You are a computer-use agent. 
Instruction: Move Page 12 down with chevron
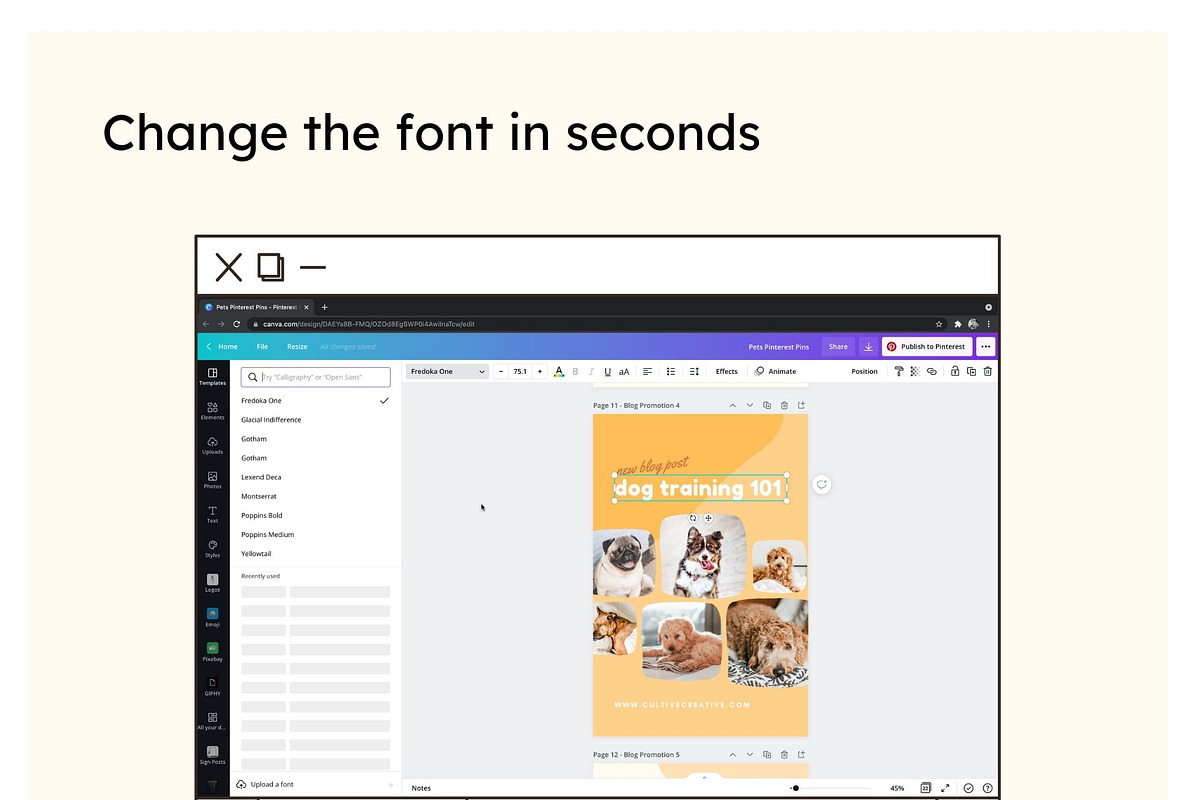750,754
